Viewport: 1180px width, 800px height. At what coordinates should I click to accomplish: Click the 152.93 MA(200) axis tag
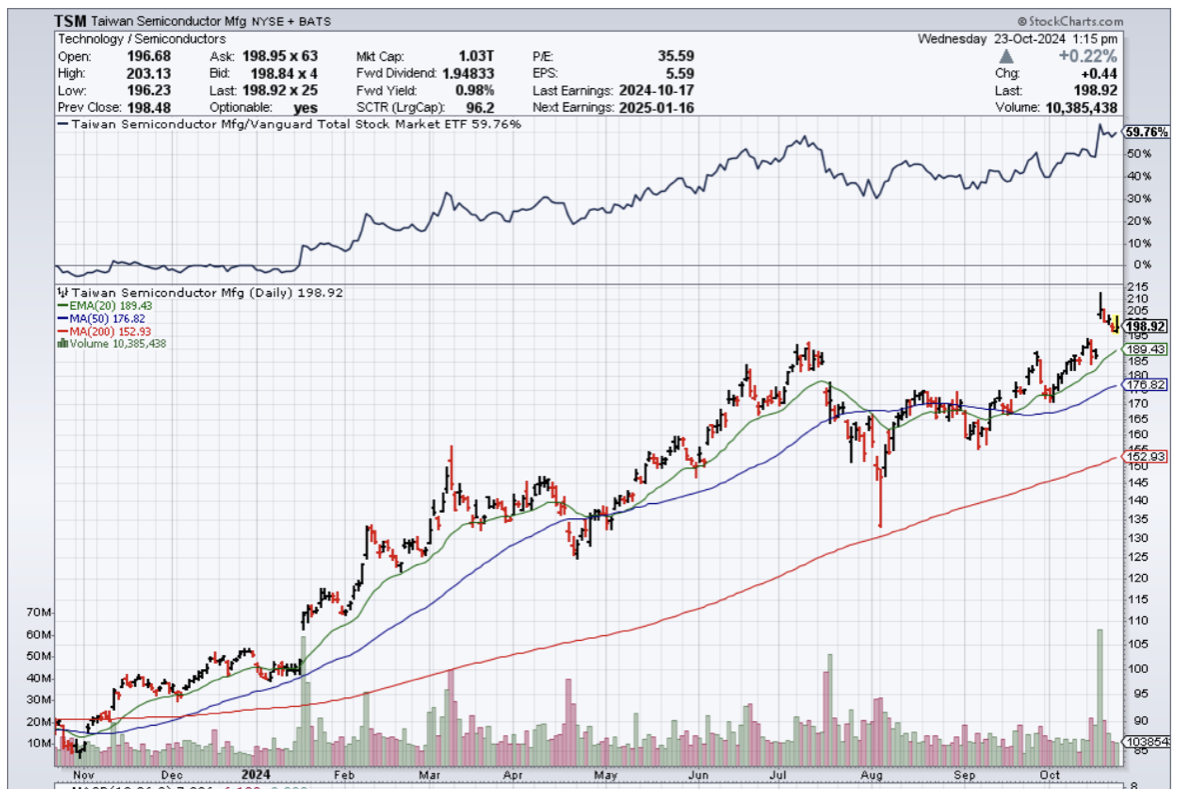point(1146,457)
